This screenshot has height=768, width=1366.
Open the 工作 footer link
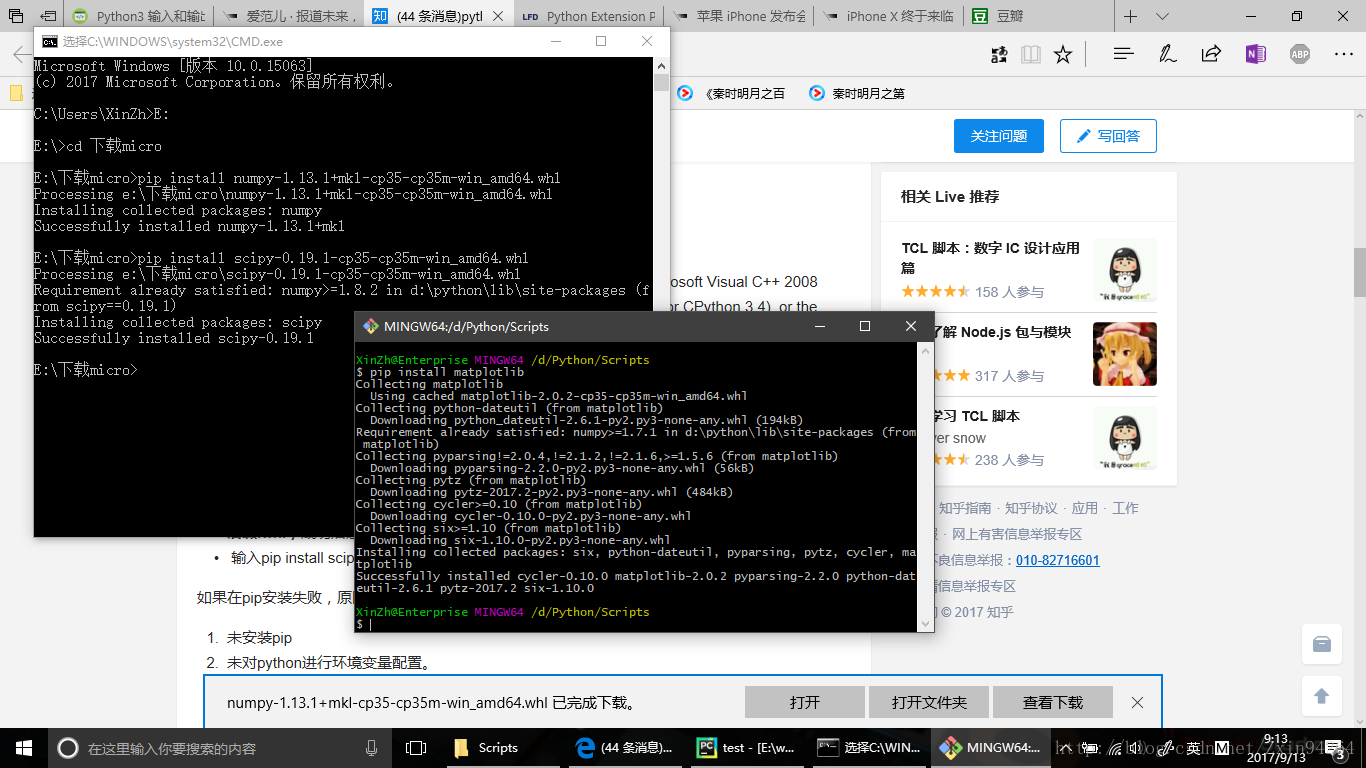click(x=1126, y=508)
